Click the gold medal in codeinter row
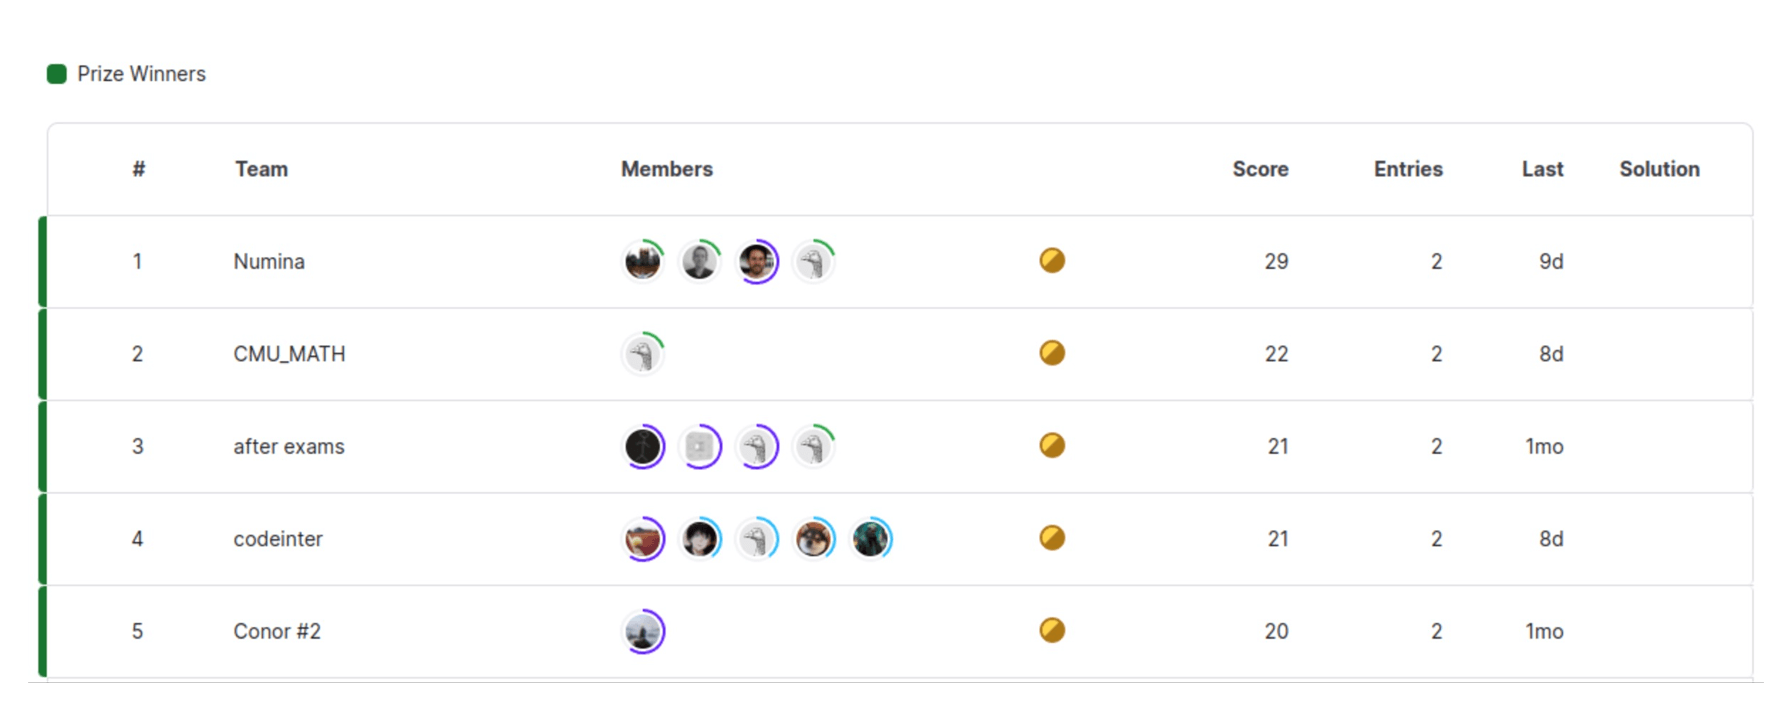Screen dimensions: 1792x720 click(1052, 538)
